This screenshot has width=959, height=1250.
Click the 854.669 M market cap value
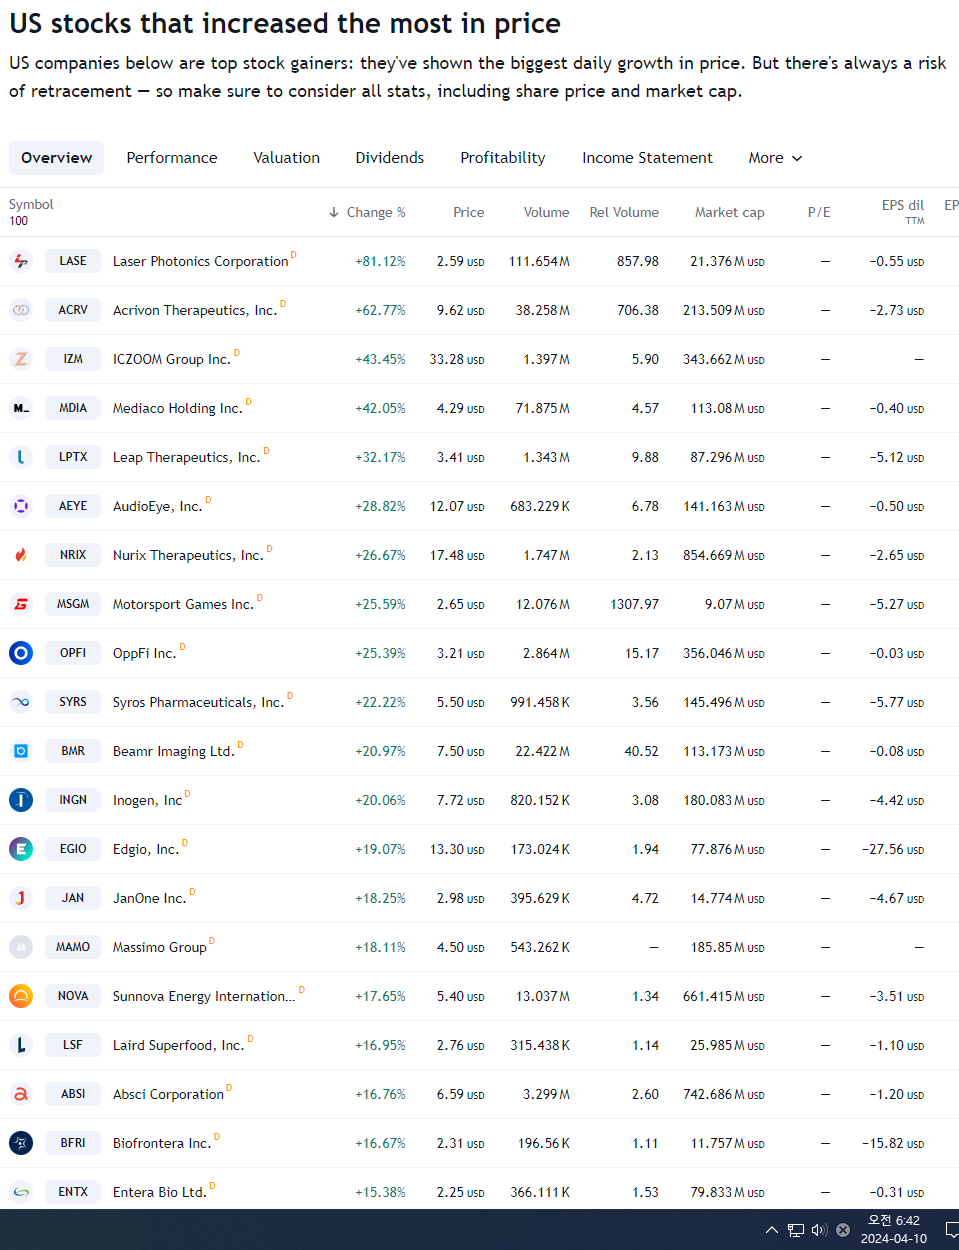click(x=723, y=555)
